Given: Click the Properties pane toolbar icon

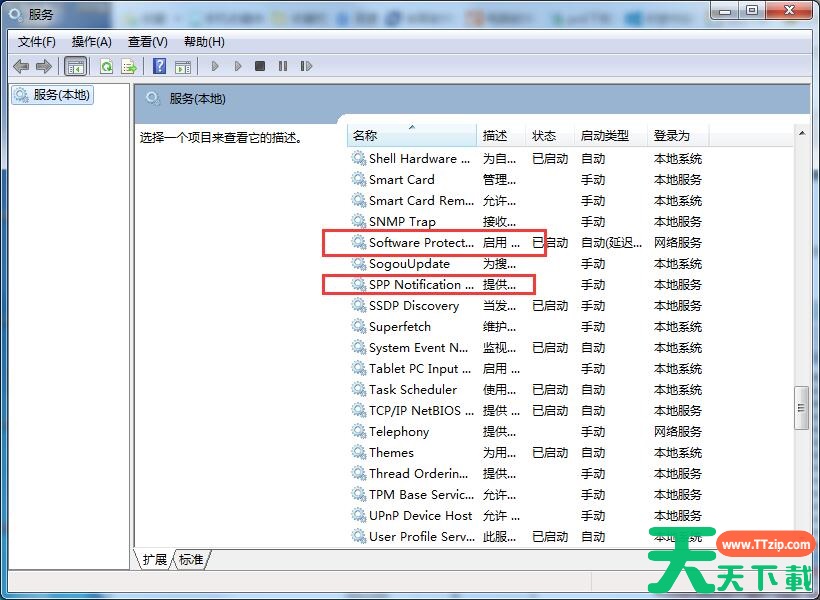Looking at the screenshot, I should [x=183, y=66].
